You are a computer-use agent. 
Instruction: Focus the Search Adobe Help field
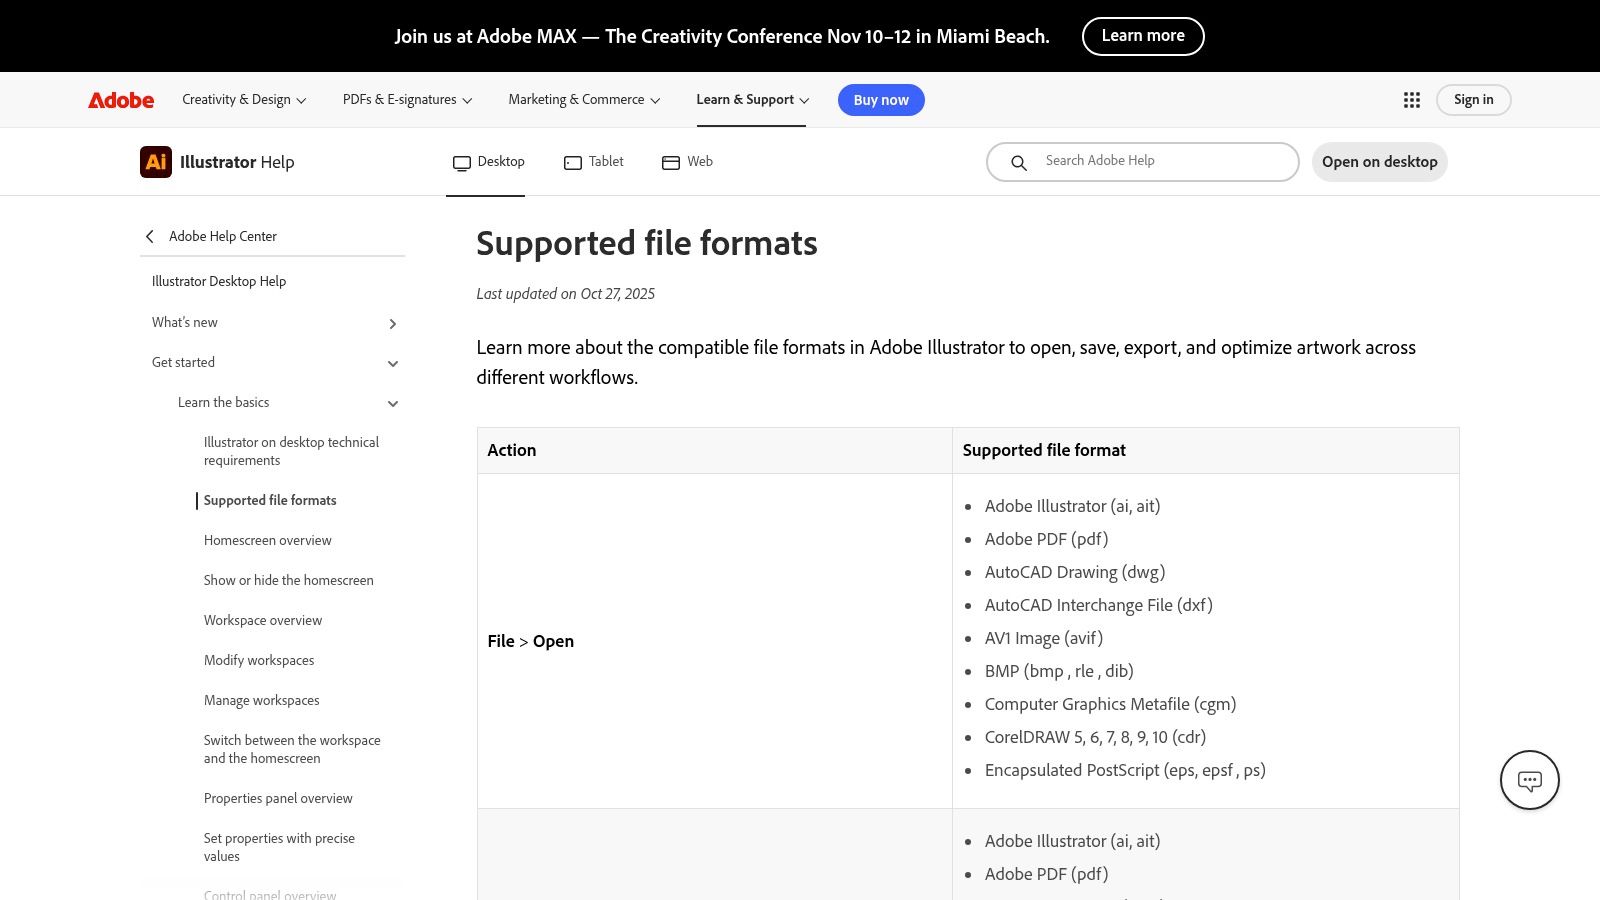coord(1143,162)
